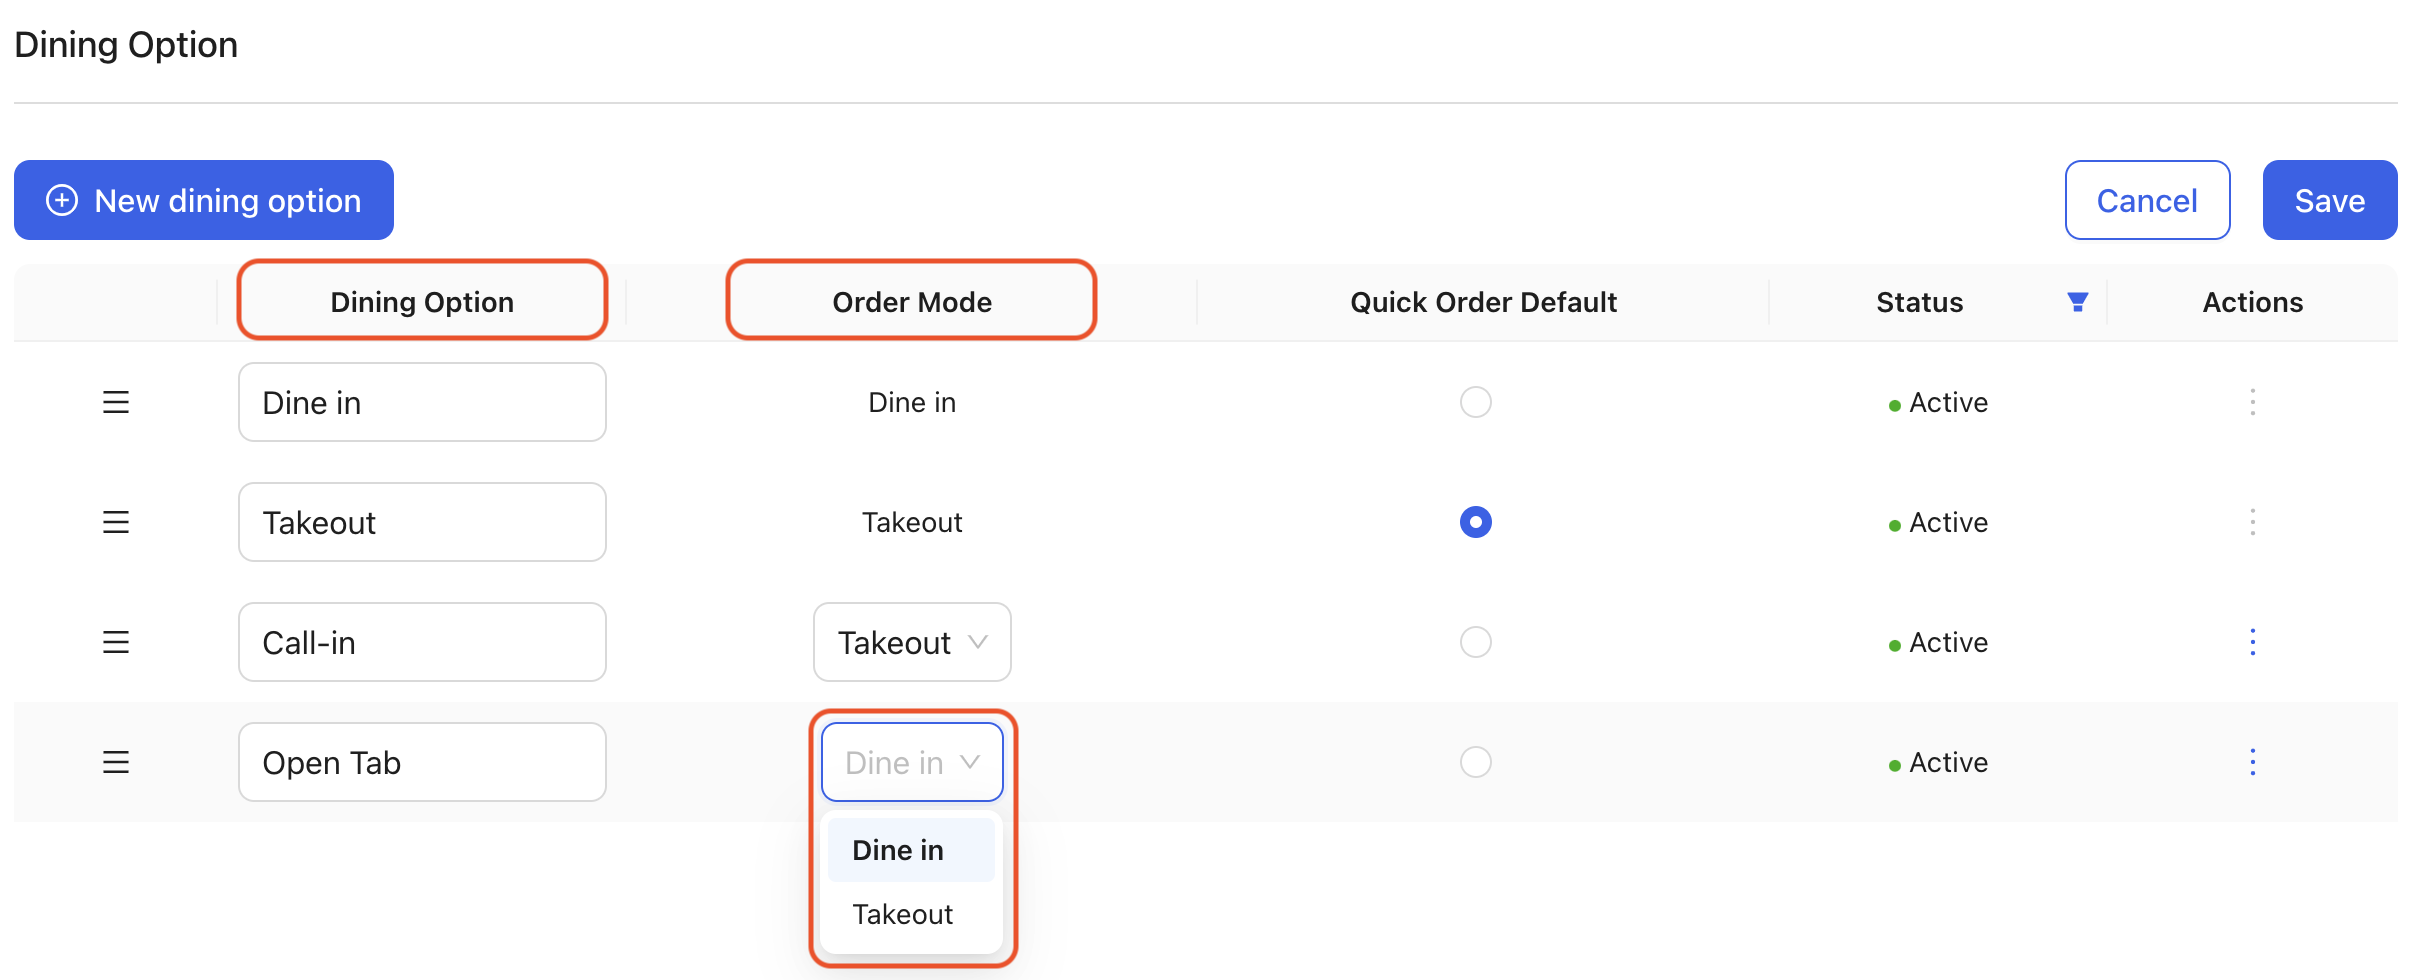
Task: Click the plus icon on New dining option
Action: click(x=62, y=200)
